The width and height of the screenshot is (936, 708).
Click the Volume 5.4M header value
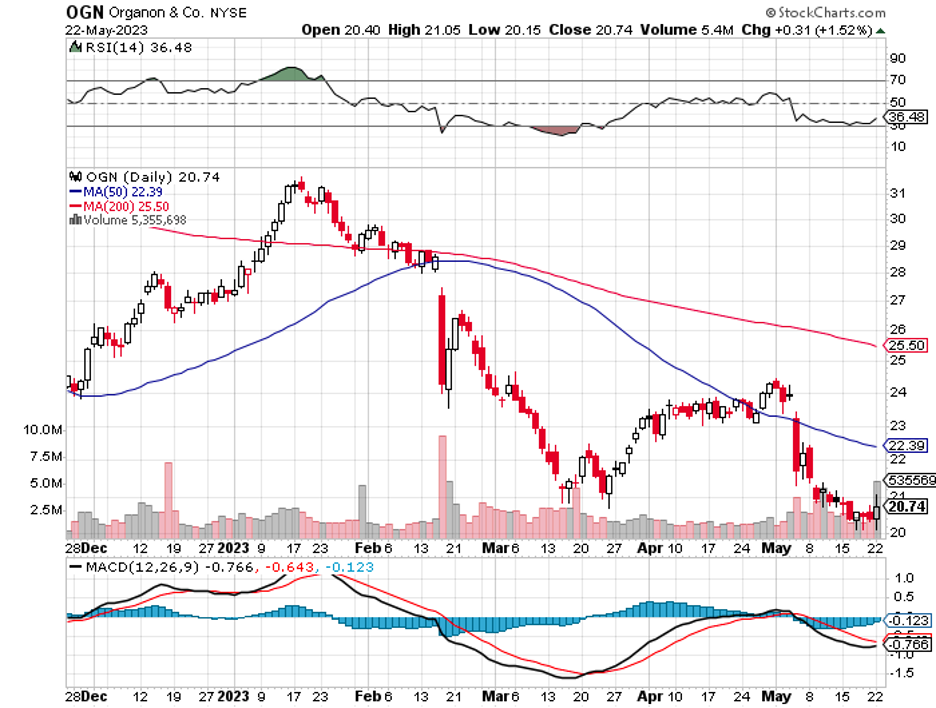coord(686,30)
